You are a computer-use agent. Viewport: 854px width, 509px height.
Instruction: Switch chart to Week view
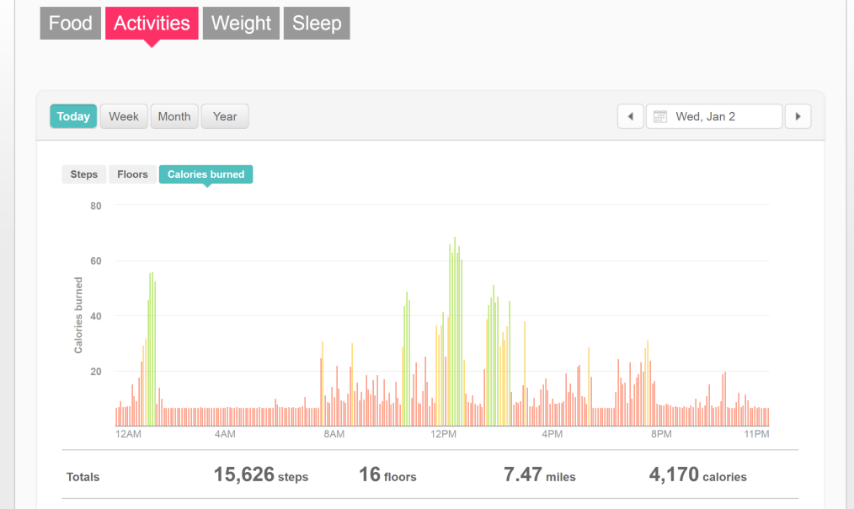(124, 117)
